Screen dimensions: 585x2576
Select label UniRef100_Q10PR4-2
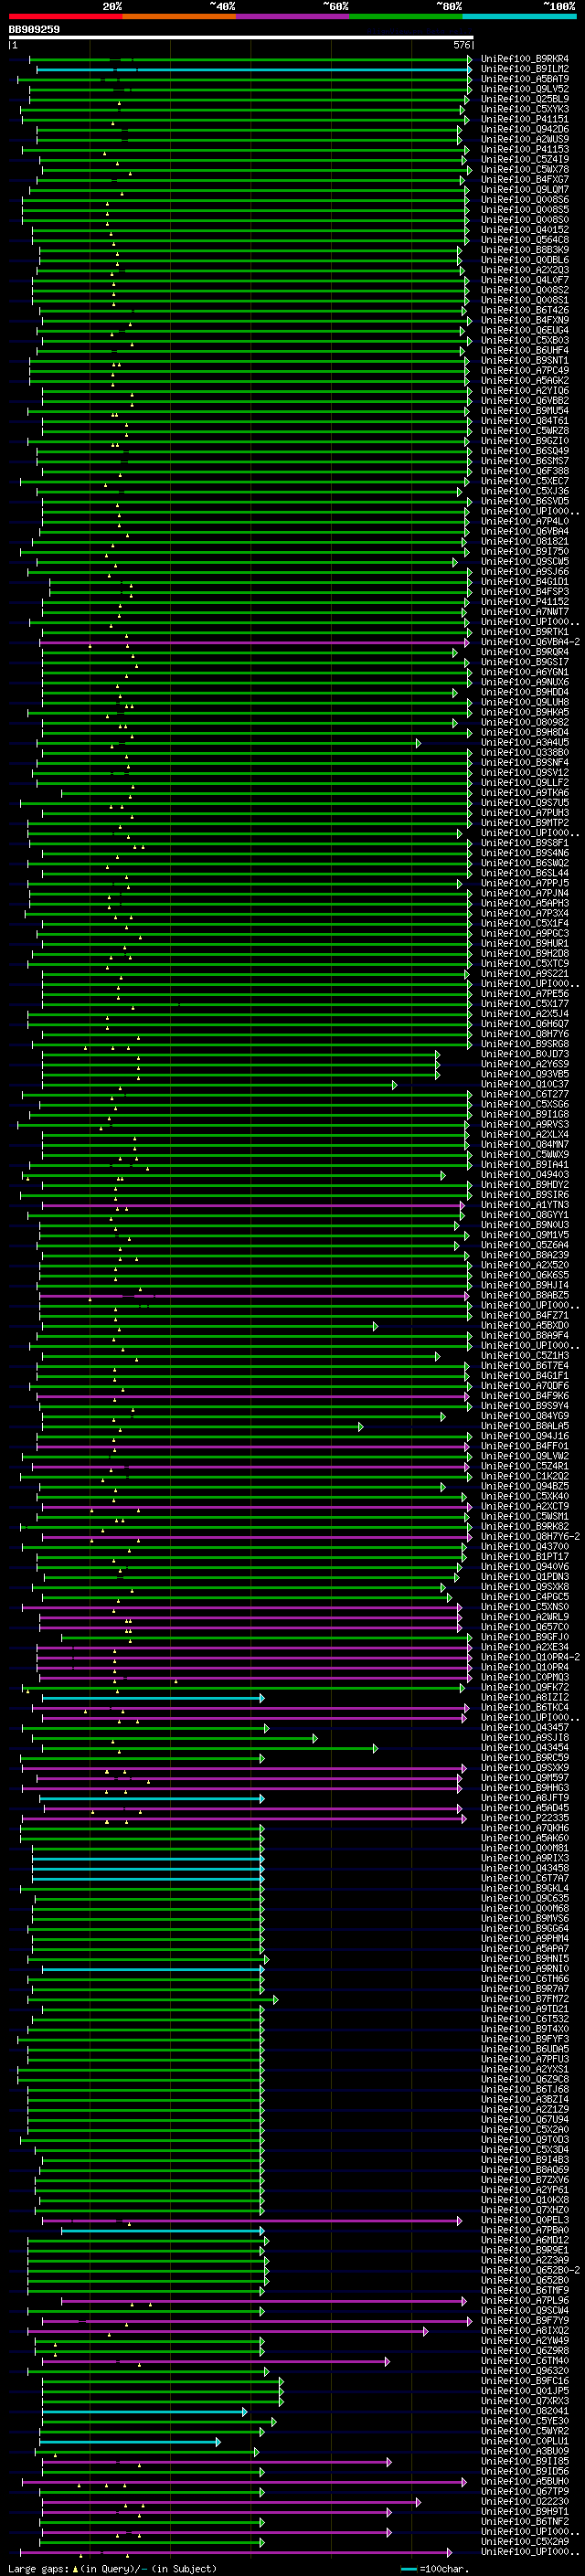530,1657
